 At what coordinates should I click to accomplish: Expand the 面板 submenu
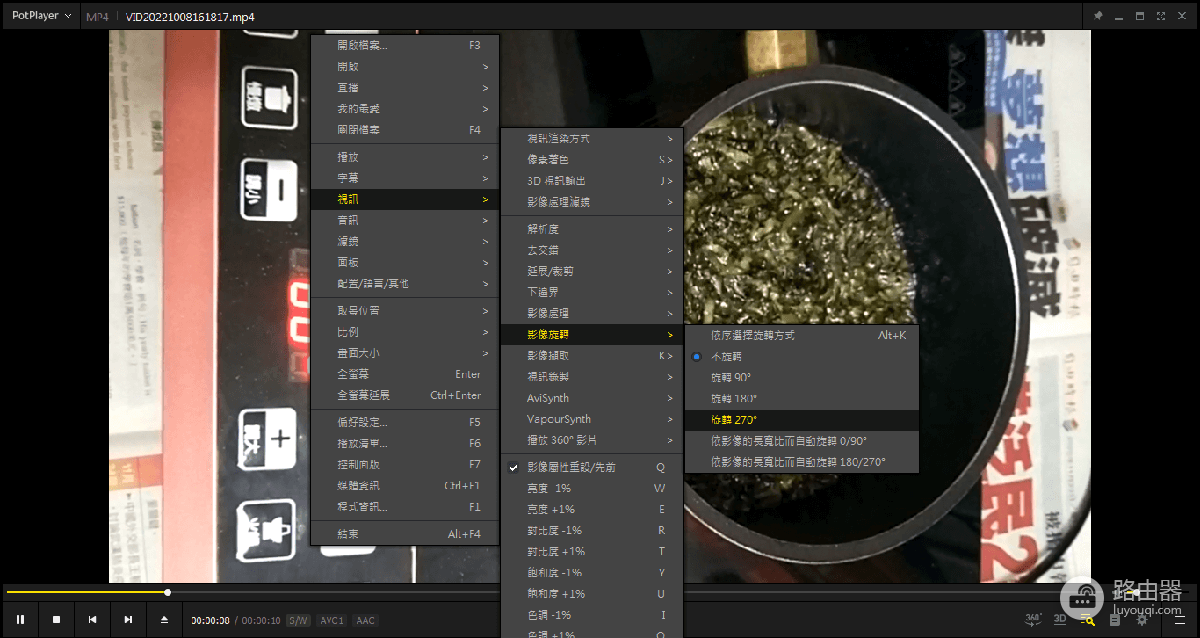(405, 262)
